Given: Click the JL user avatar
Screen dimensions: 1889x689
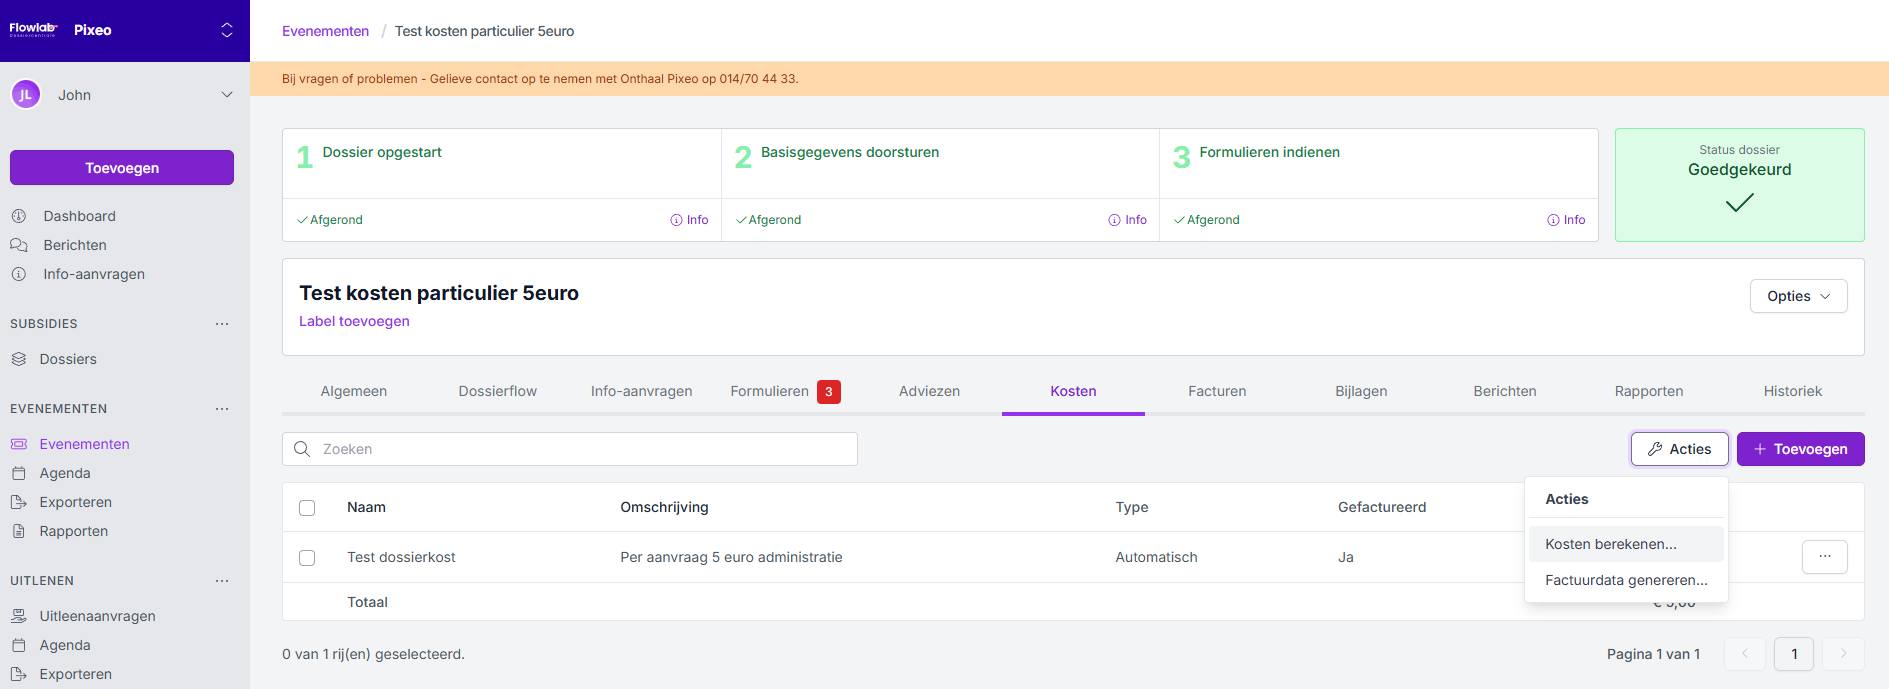Looking at the screenshot, I should pos(26,95).
